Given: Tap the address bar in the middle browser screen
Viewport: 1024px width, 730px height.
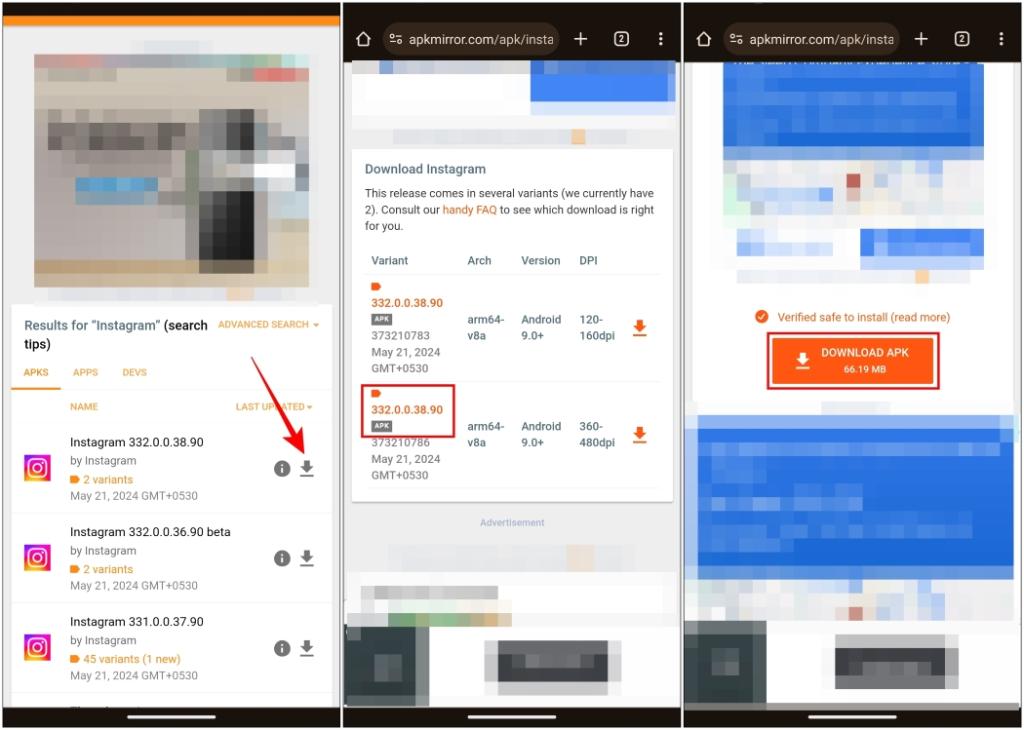Looking at the screenshot, I should (x=472, y=39).
